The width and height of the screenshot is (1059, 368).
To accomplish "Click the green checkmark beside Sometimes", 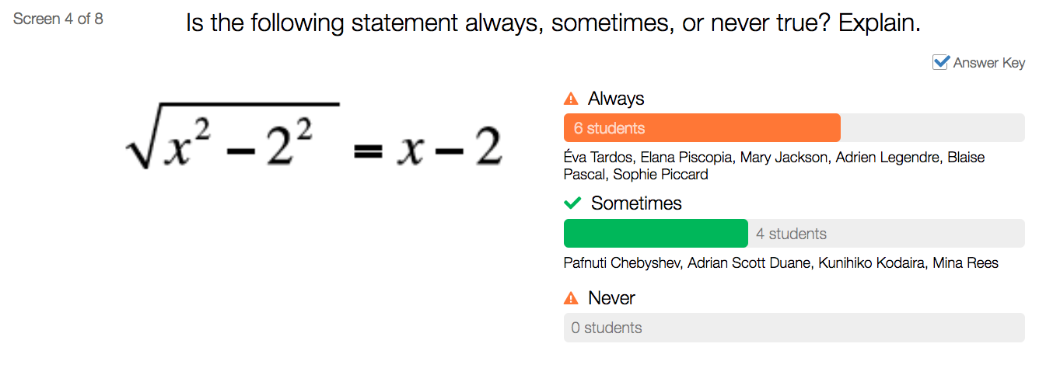I will [572, 203].
